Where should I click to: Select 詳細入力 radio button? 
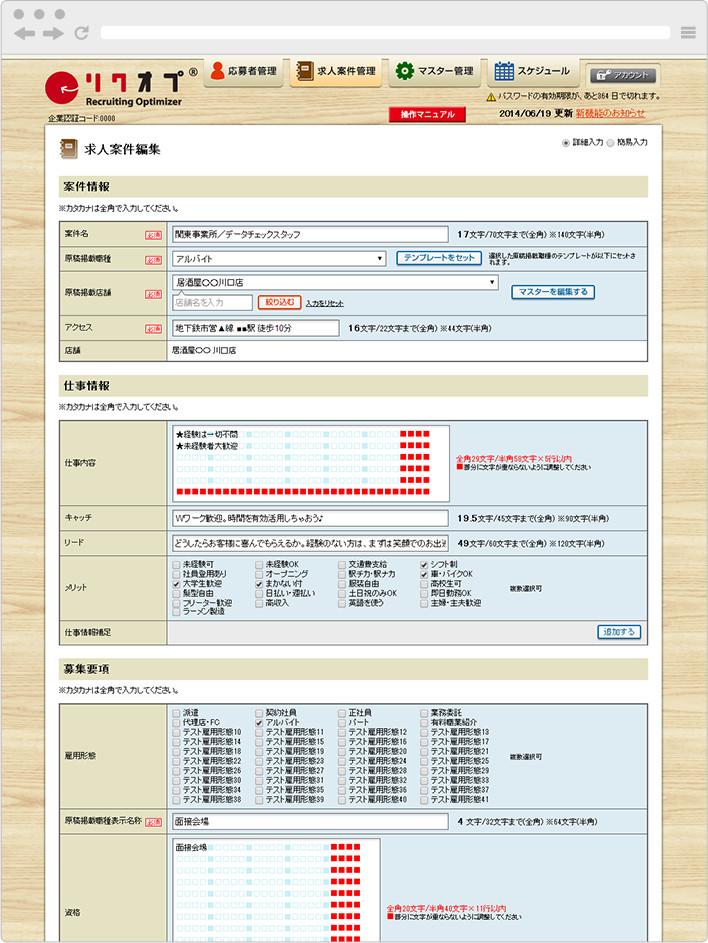(565, 143)
